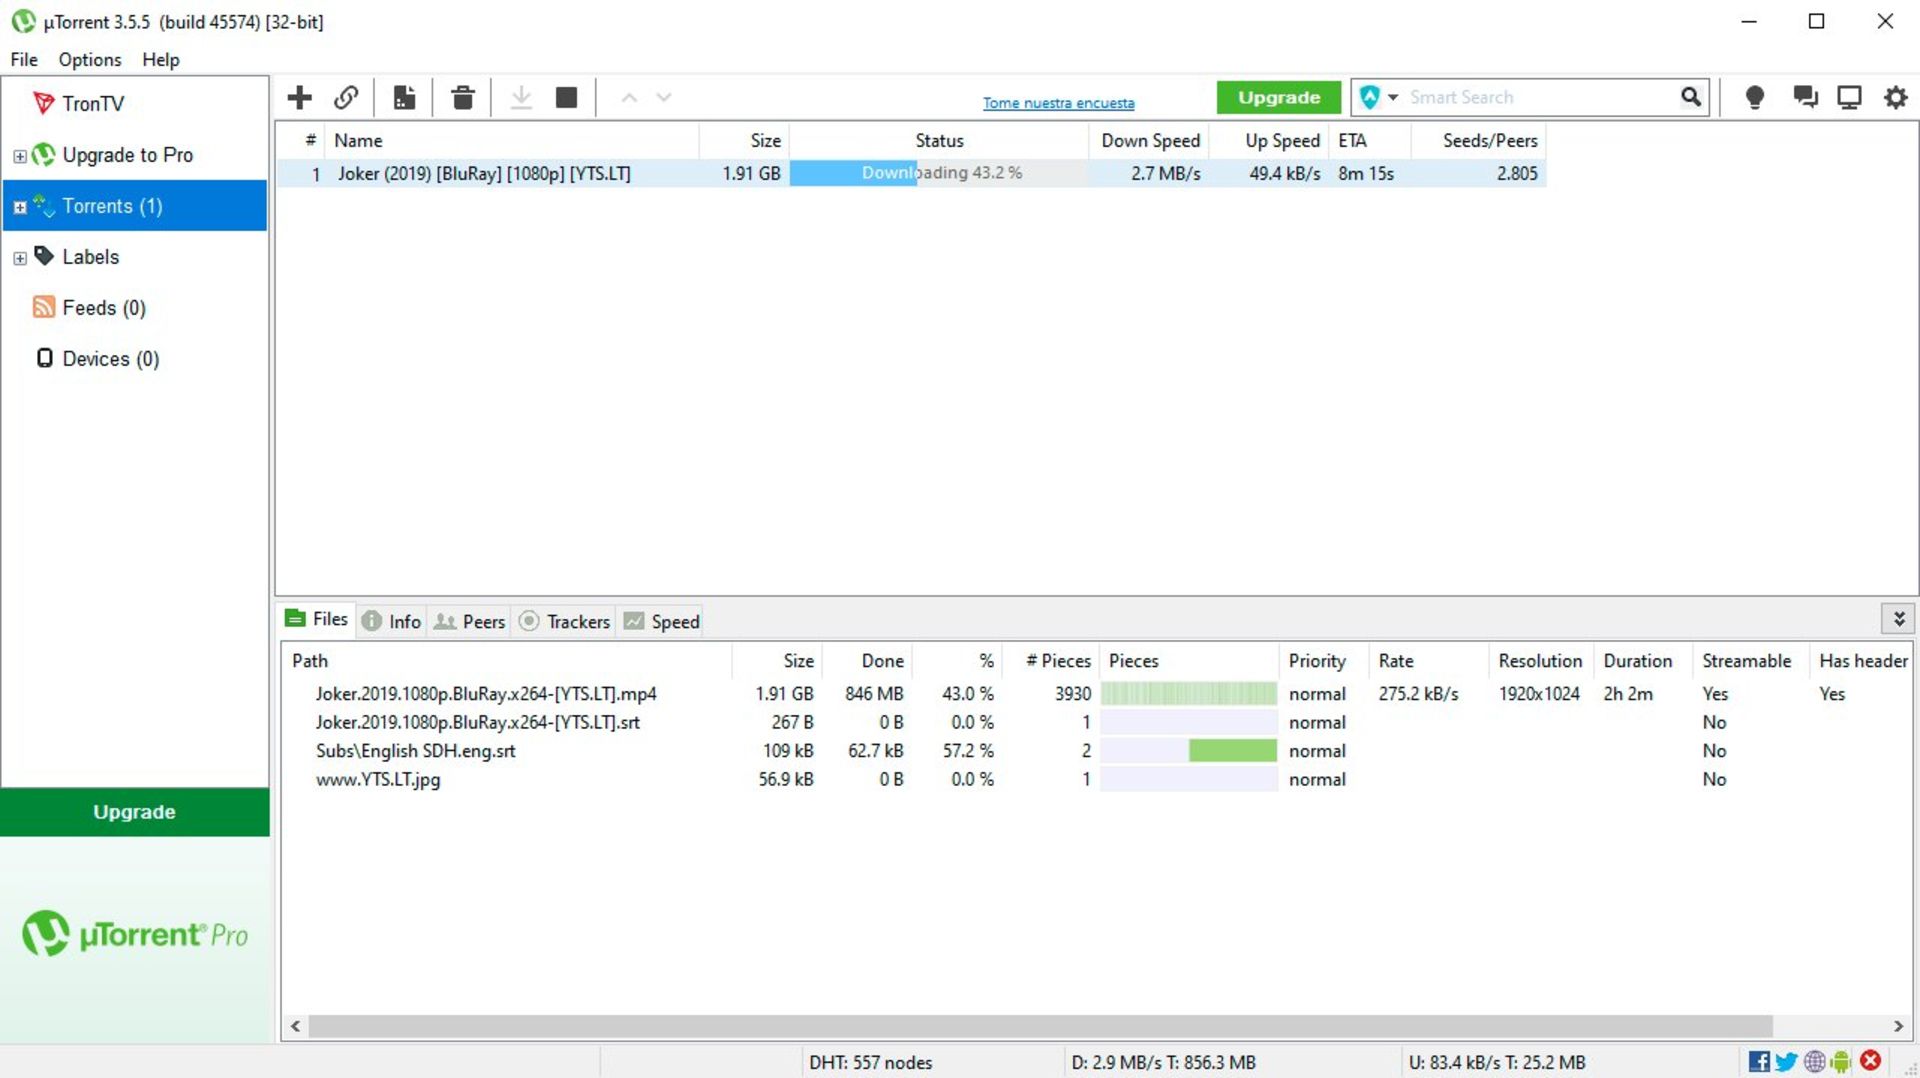Click the chat bubbles feedback icon
This screenshot has height=1078, width=1920.
1805,97
